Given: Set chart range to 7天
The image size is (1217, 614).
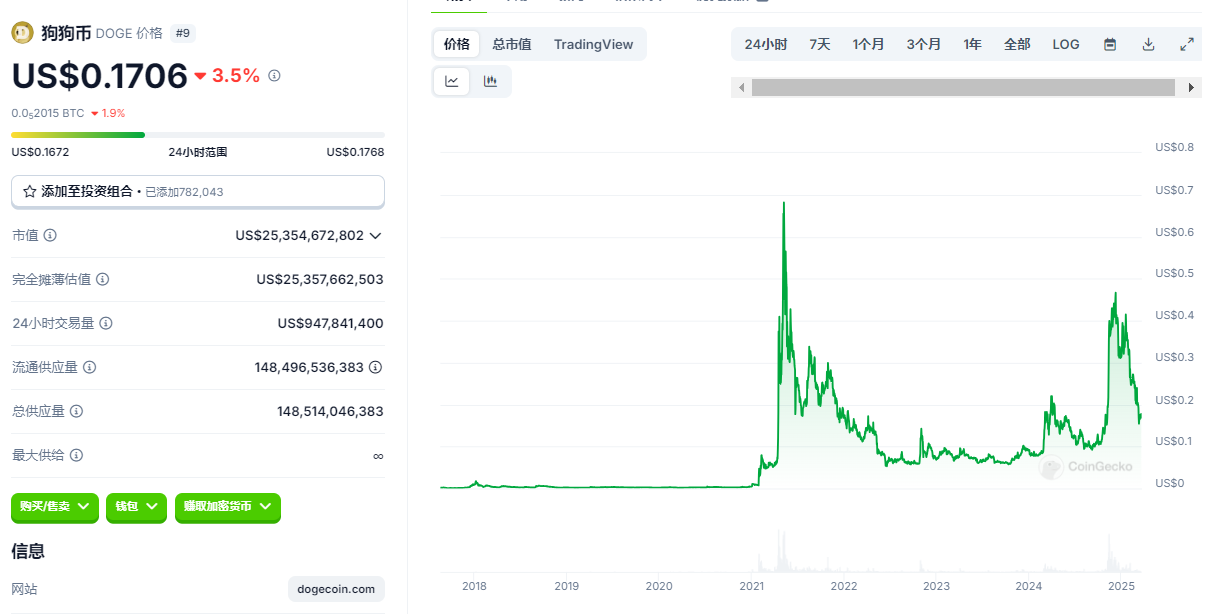Looking at the screenshot, I should pyautogui.click(x=820, y=44).
